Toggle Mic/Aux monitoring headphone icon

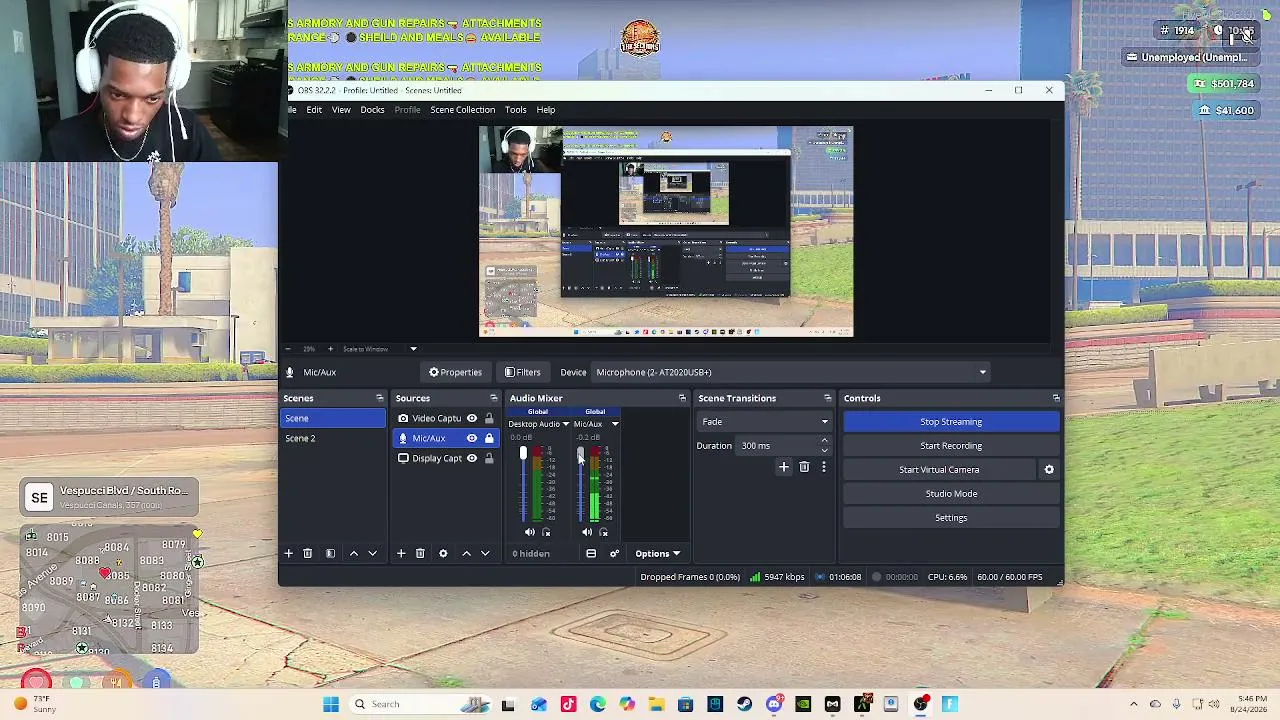pos(603,532)
